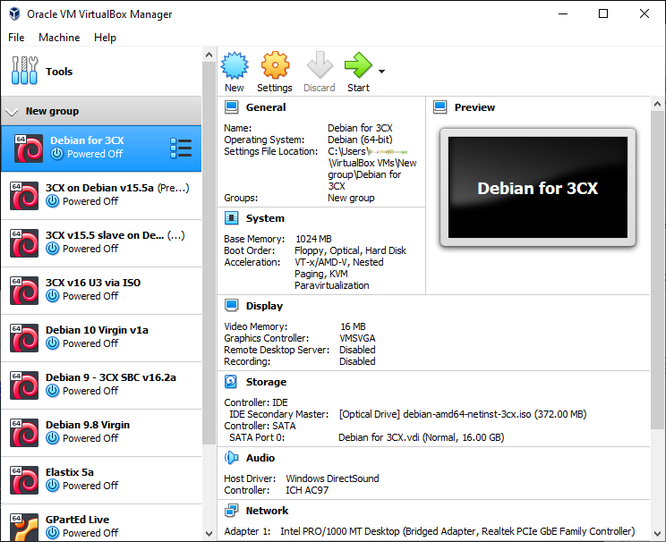The image size is (666, 542).
Task: Click 'ICH AC97' audio controller value
Action: coord(307,490)
